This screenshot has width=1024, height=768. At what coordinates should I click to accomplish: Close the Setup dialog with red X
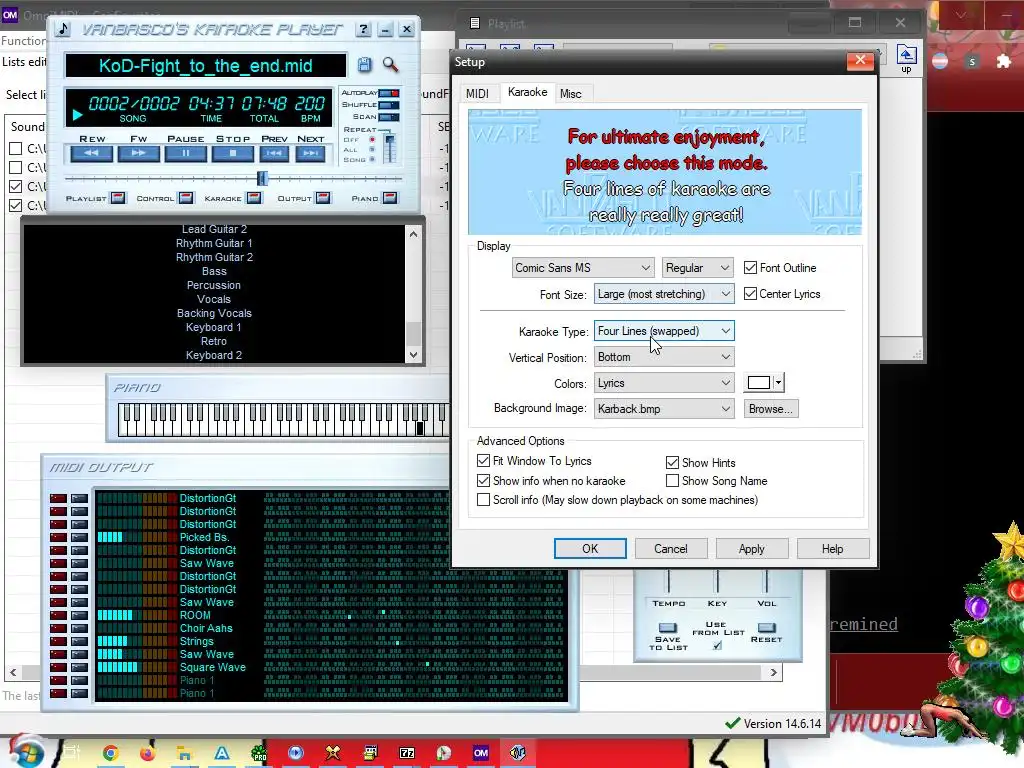coord(860,61)
